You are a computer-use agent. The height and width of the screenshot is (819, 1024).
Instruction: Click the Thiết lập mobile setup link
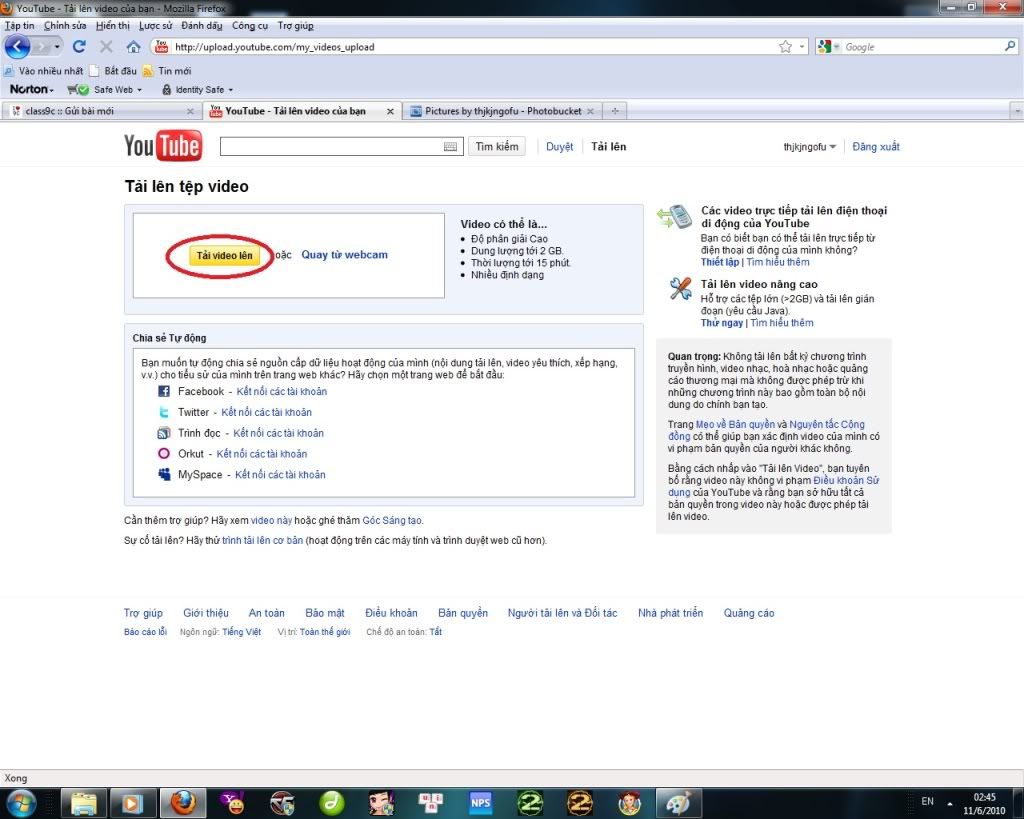[x=720, y=262]
